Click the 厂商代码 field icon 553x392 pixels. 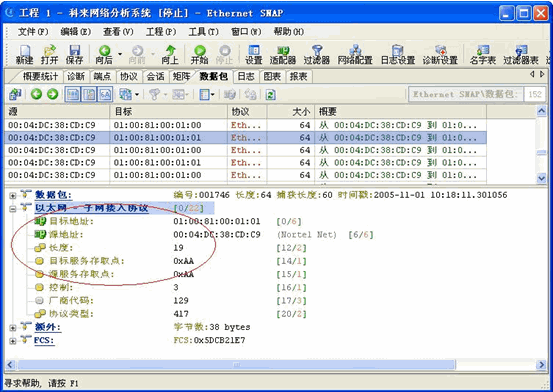pyautogui.click(x=40, y=301)
